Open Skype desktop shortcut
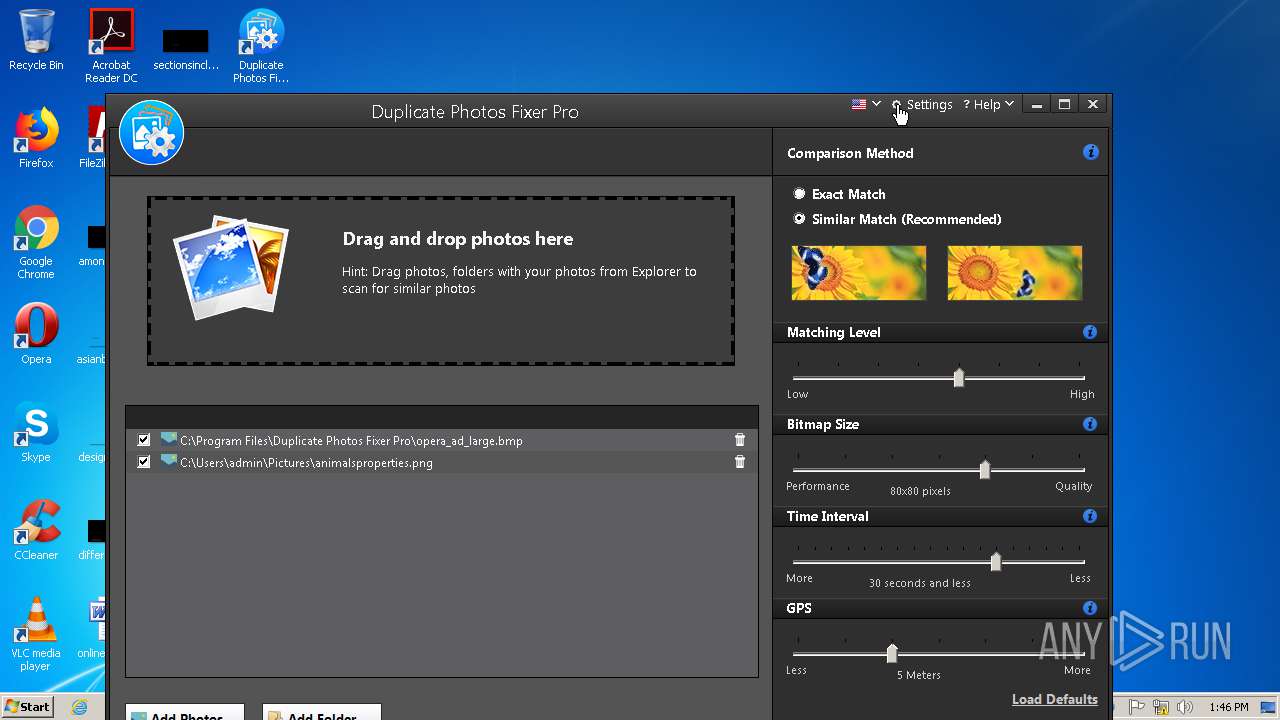Viewport: 1280px width, 720px height. (x=36, y=432)
